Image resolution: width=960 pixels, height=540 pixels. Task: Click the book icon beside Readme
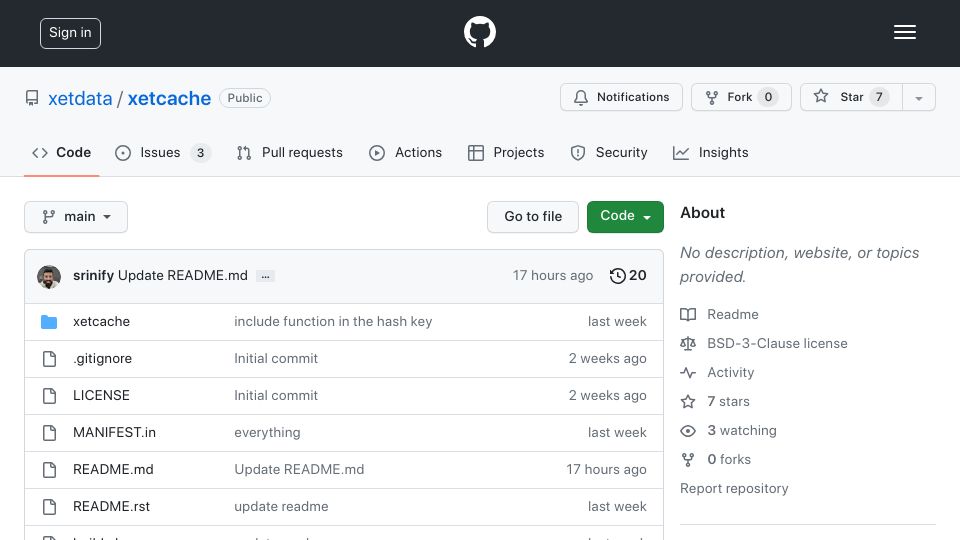[688, 315]
